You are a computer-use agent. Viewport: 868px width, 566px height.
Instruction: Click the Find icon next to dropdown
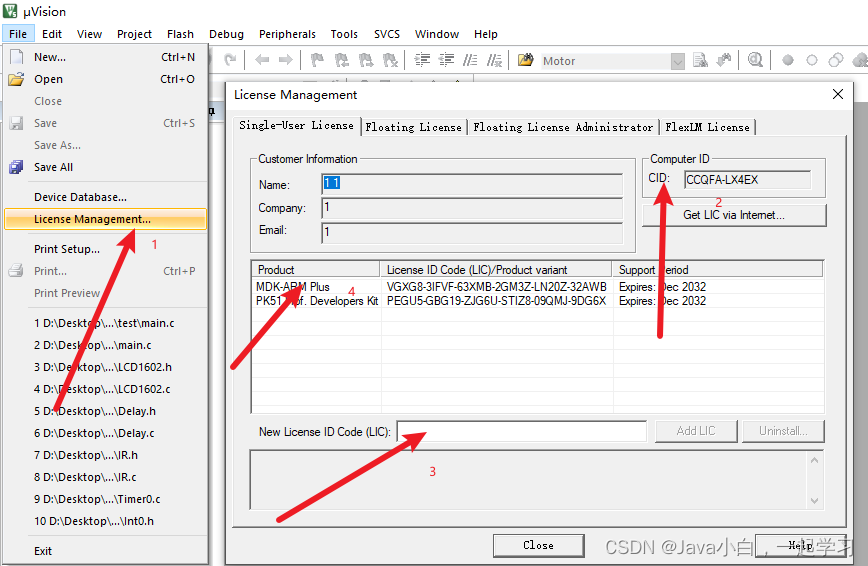click(700, 60)
